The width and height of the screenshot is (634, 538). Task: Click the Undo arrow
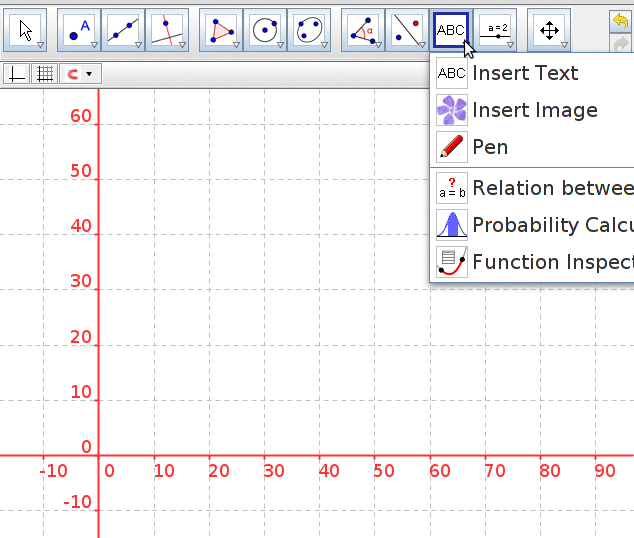point(621,19)
